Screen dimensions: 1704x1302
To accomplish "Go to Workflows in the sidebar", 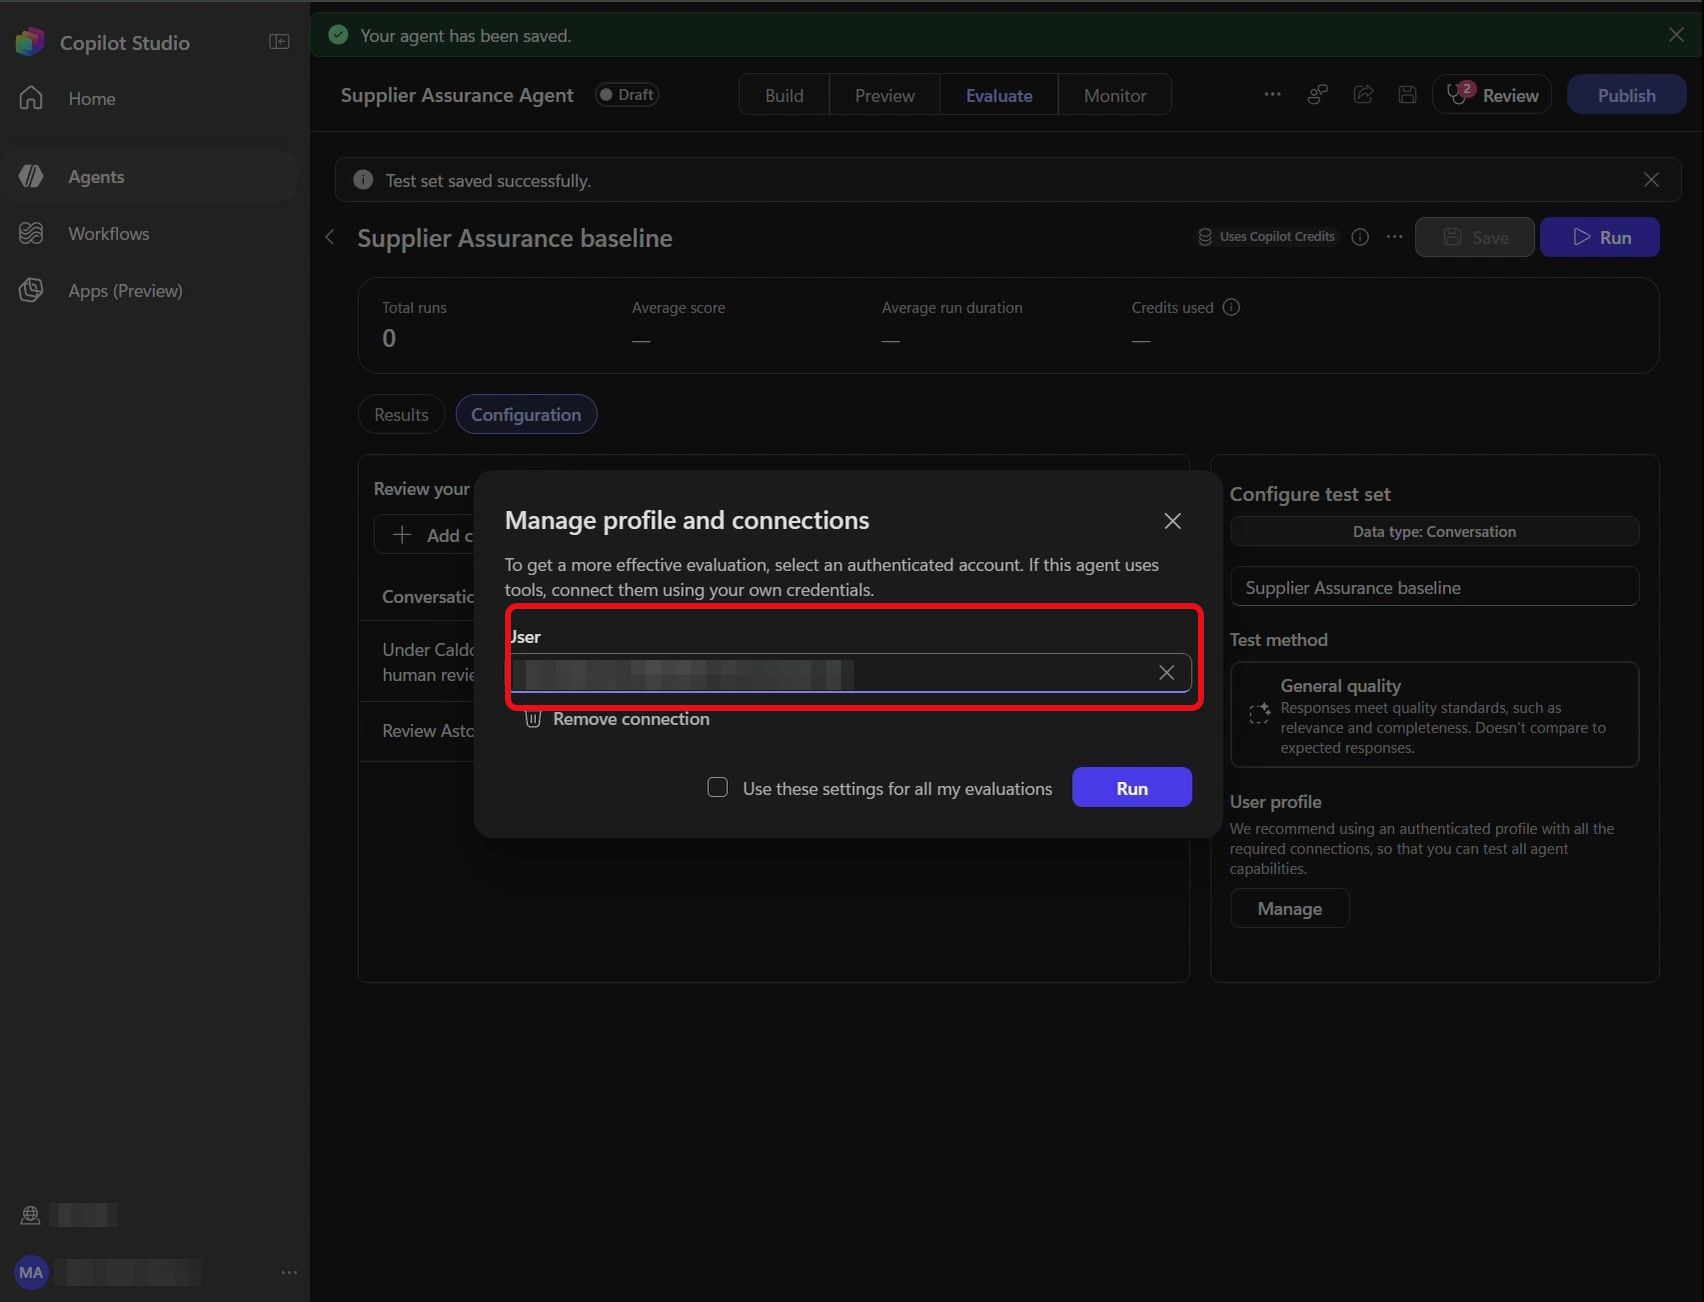I will [x=108, y=233].
